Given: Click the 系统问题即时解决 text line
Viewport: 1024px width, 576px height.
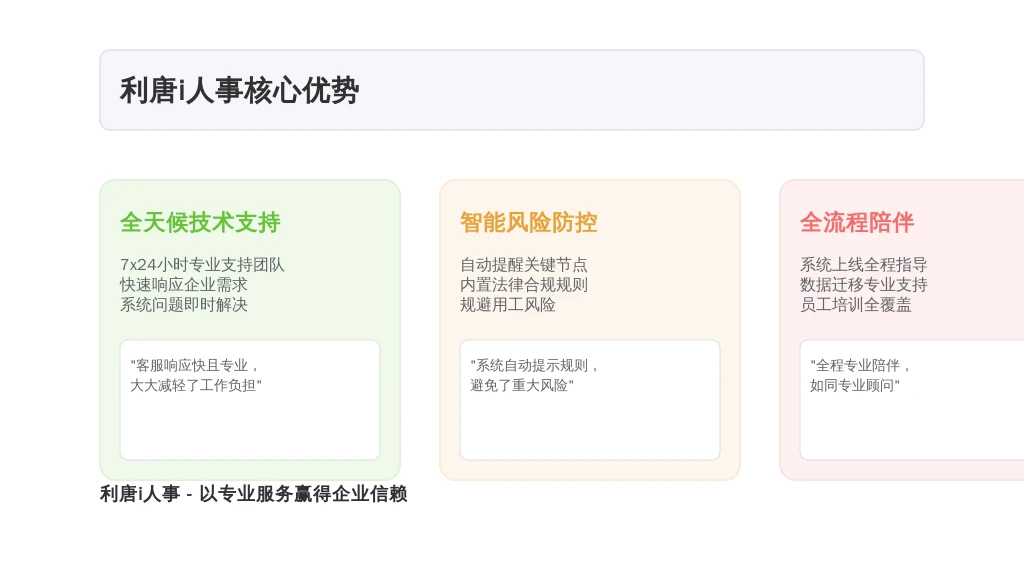Looking at the screenshot, I should click(x=184, y=305).
